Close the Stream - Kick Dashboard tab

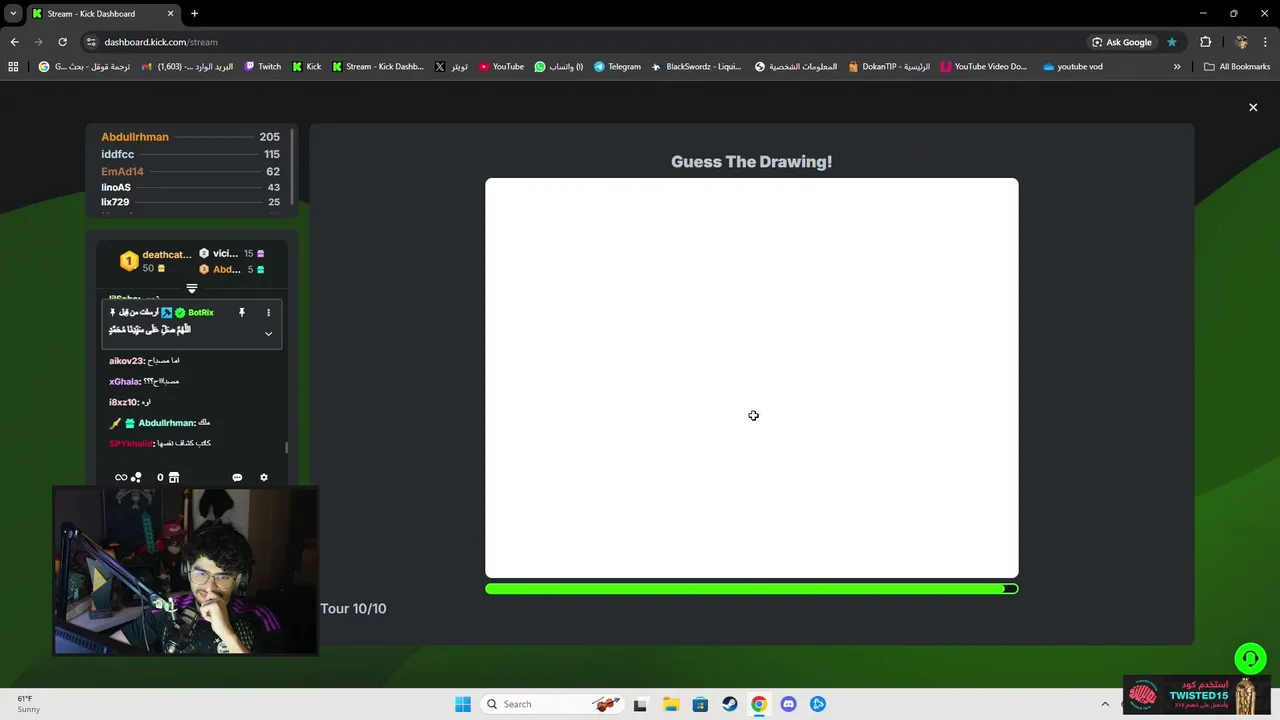(x=170, y=14)
